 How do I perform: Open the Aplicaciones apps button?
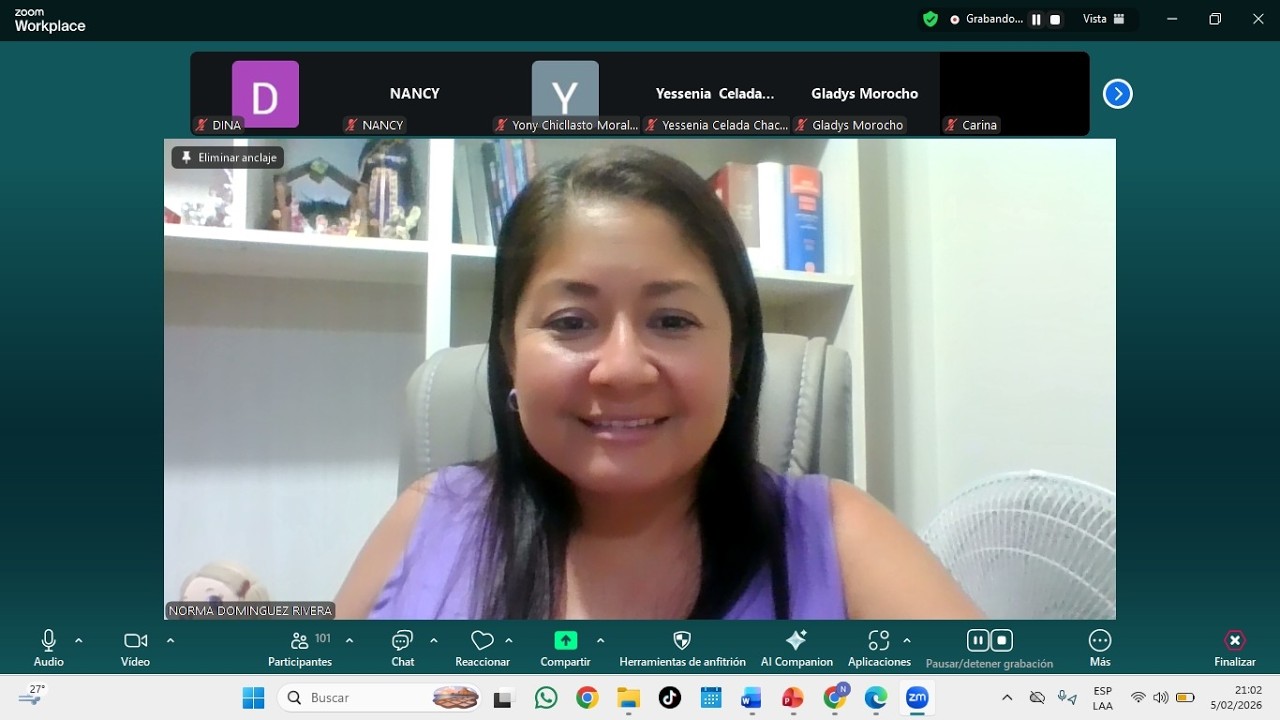(x=879, y=648)
